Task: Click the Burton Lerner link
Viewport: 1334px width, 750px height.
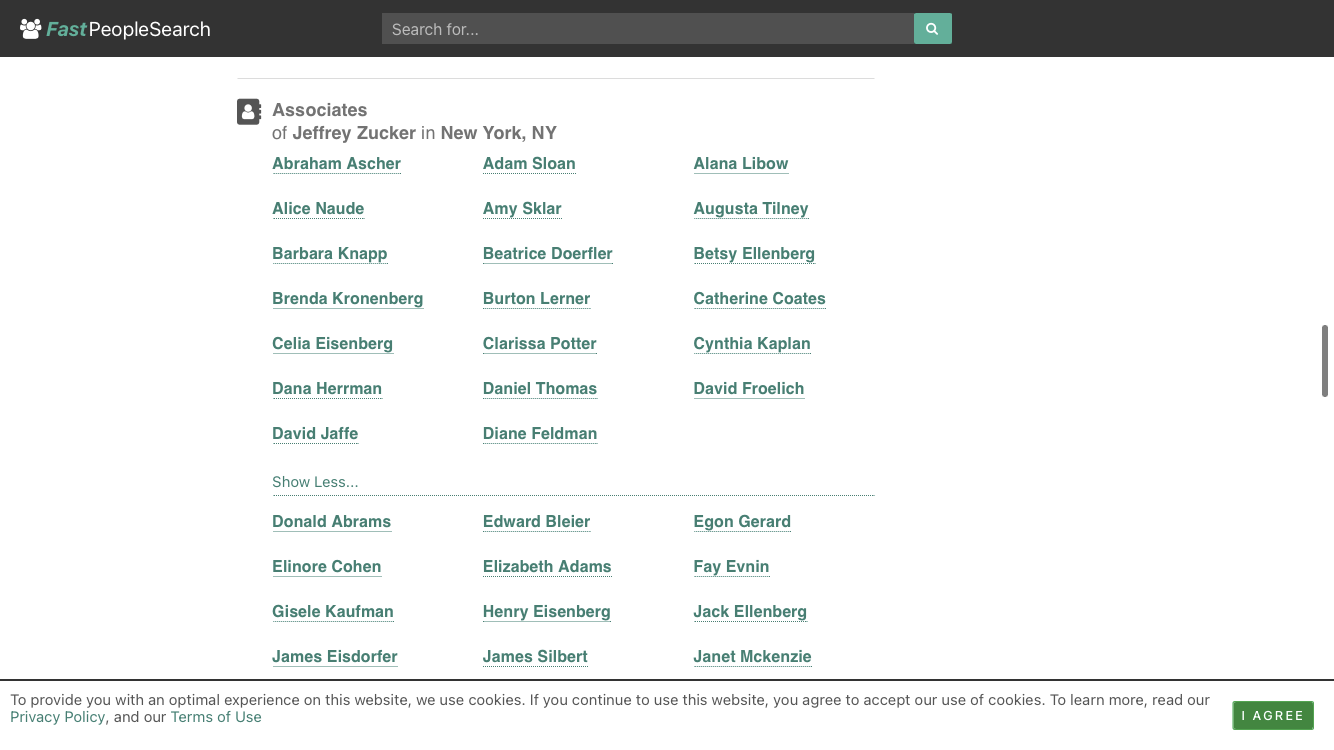Action: [x=536, y=298]
